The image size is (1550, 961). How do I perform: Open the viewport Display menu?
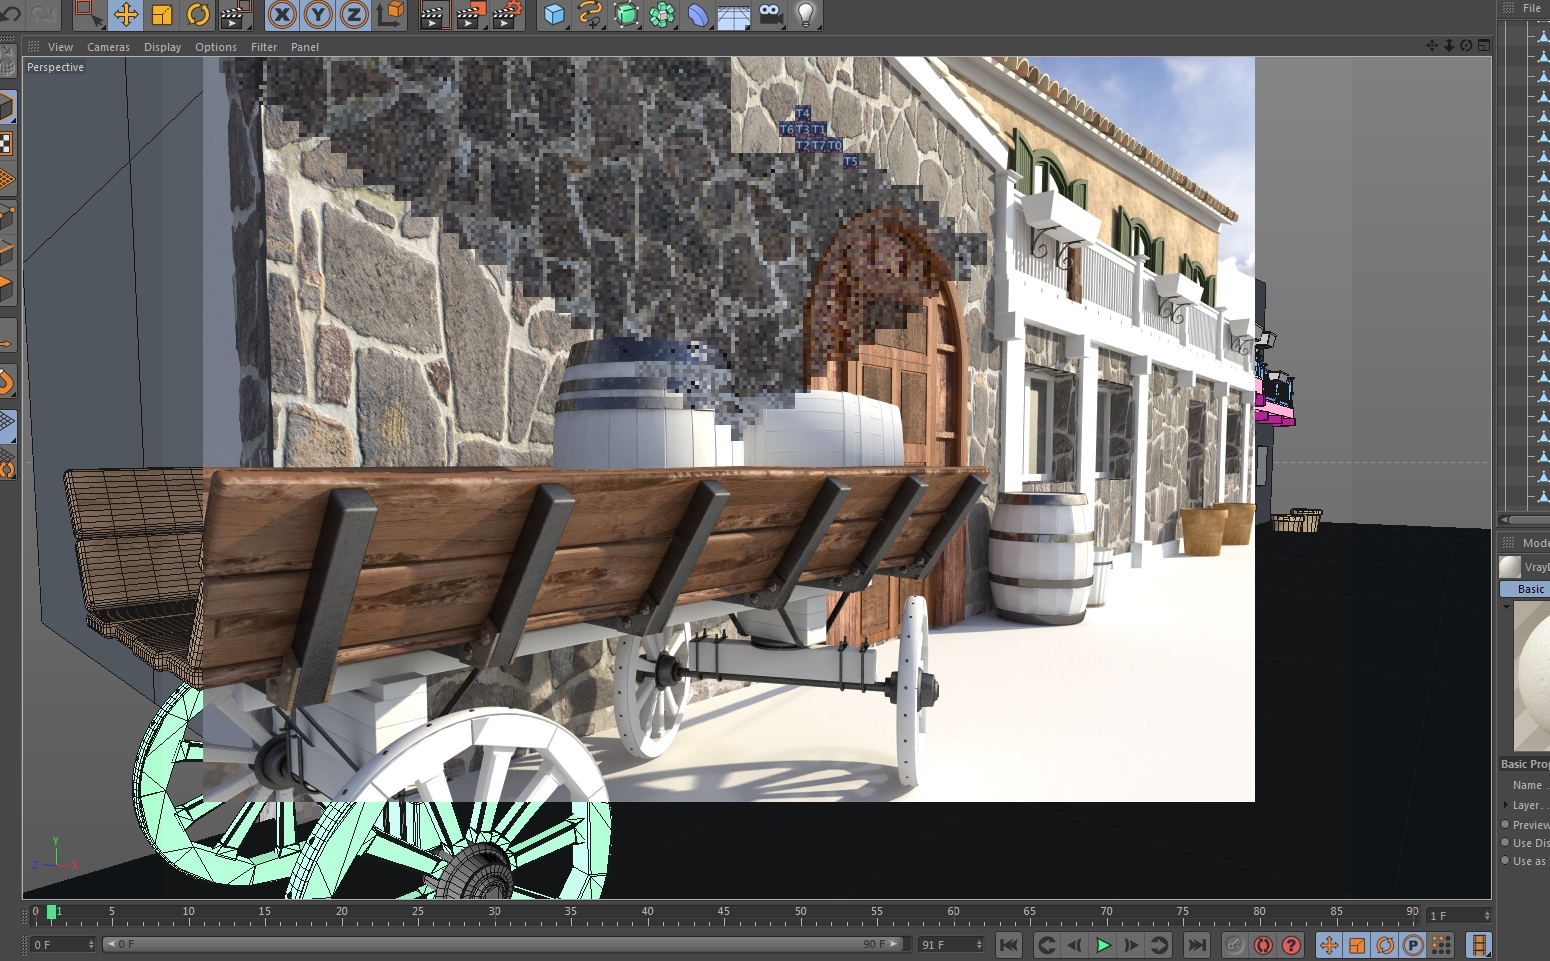click(x=162, y=47)
